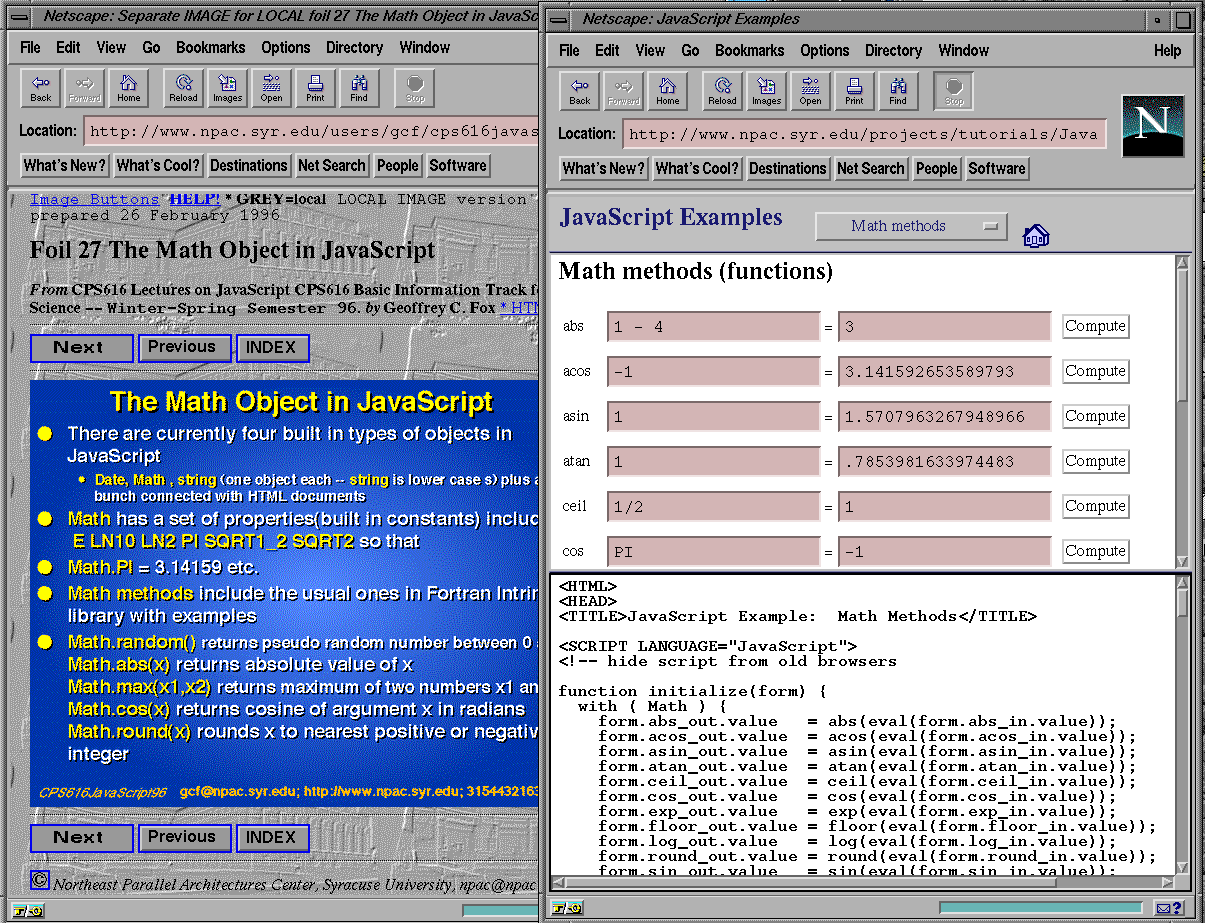Open Edit menu in JavaScript Examples window

(607, 50)
